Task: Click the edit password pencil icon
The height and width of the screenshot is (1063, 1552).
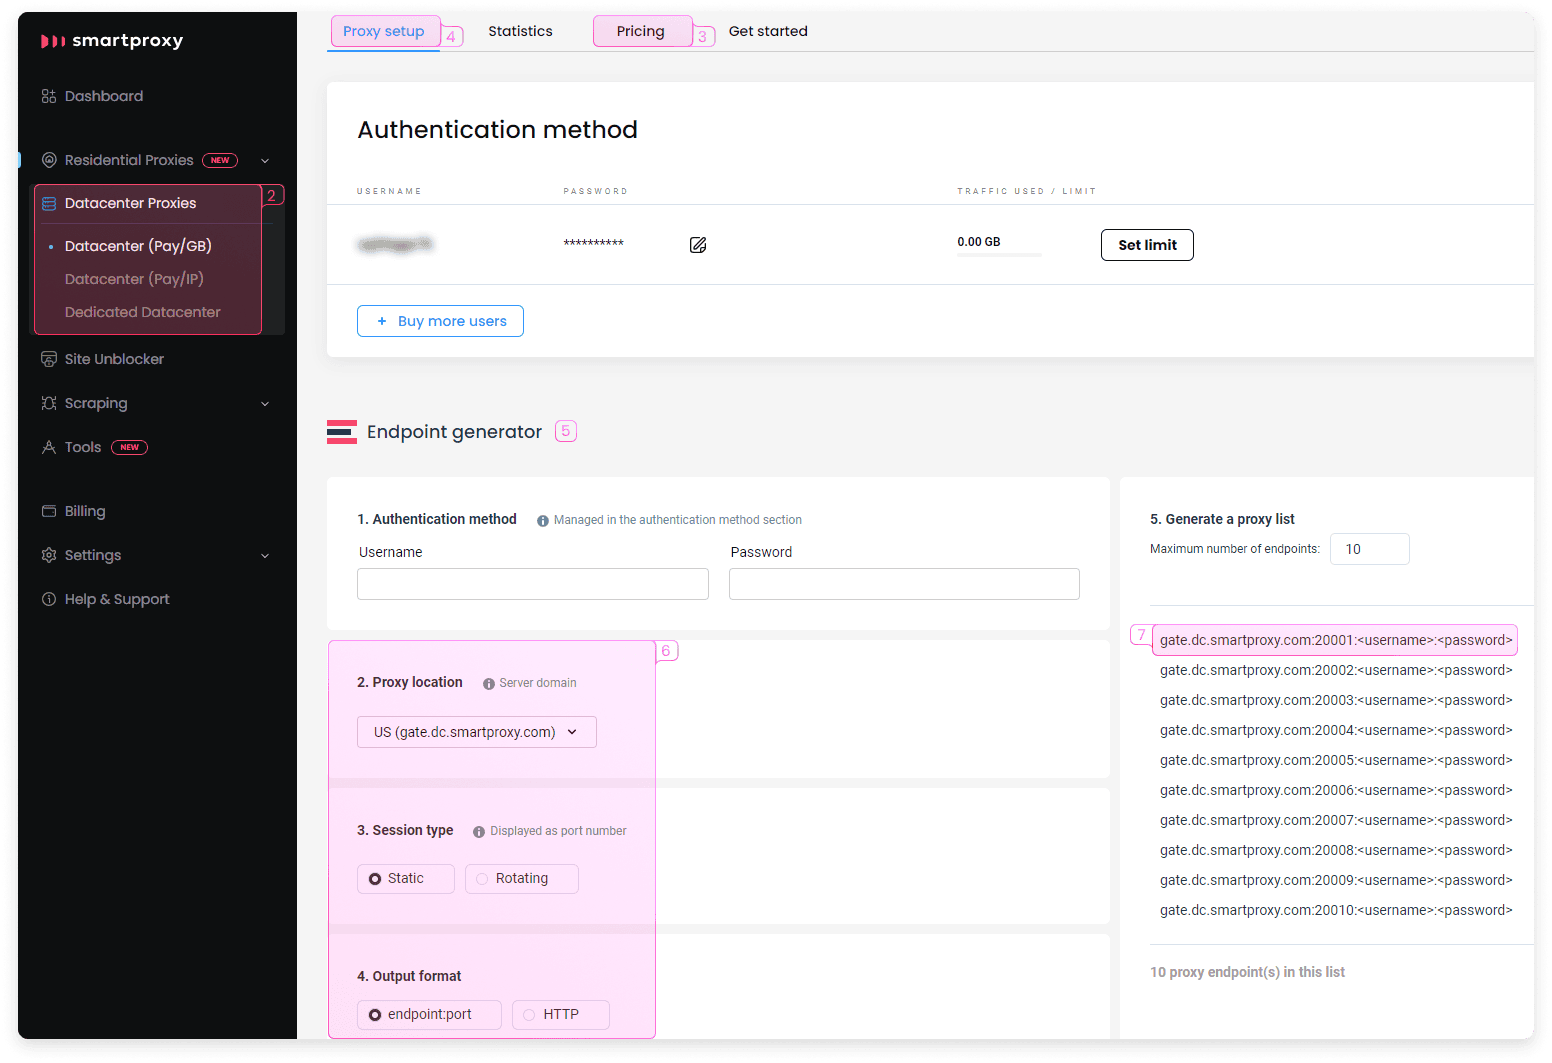Action: [698, 245]
